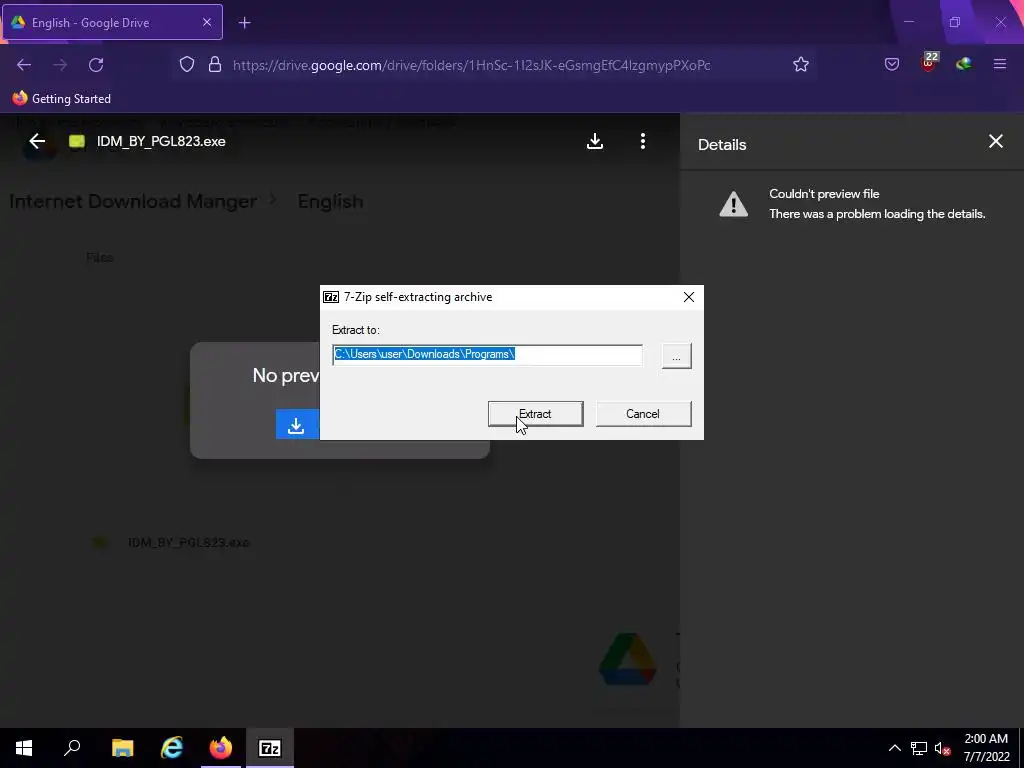The width and height of the screenshot is (1024, 768).
Task: Select the IDM_BY_PGL823.exe file in the list
Action: point(189,542)
